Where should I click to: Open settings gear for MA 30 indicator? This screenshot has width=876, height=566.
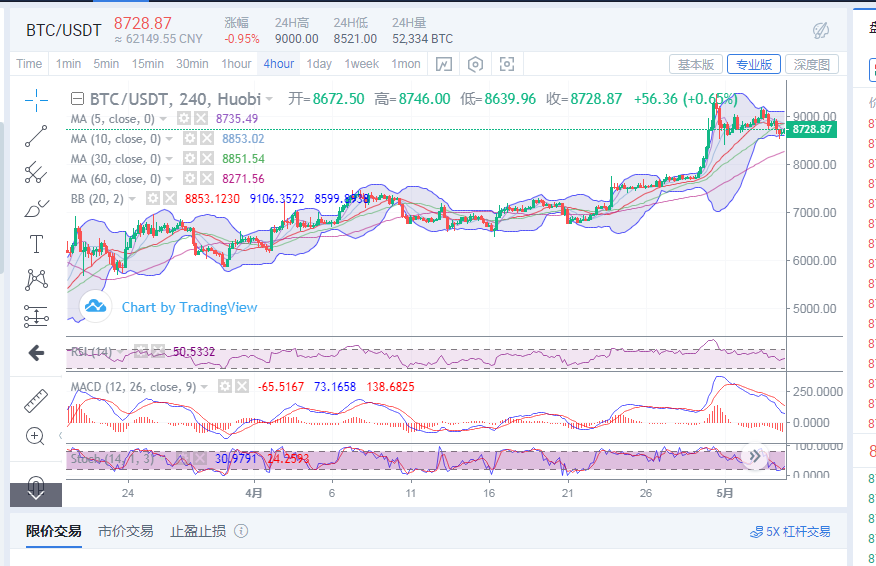[x=190, y=159]
